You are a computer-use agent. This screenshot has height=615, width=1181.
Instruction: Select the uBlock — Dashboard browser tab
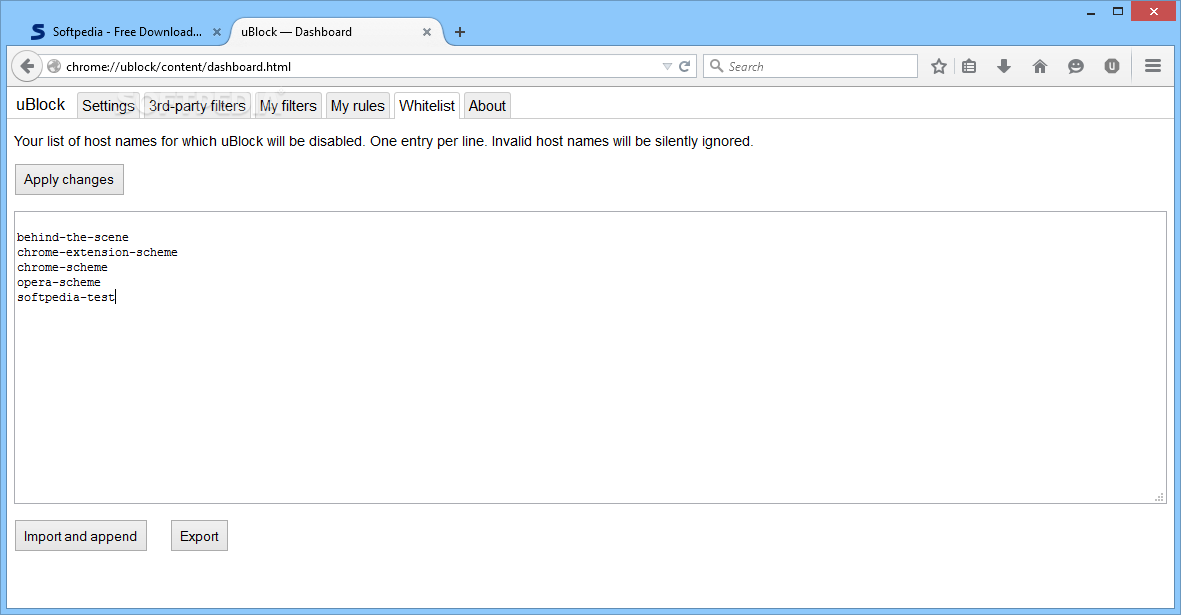tap(336, 32)
